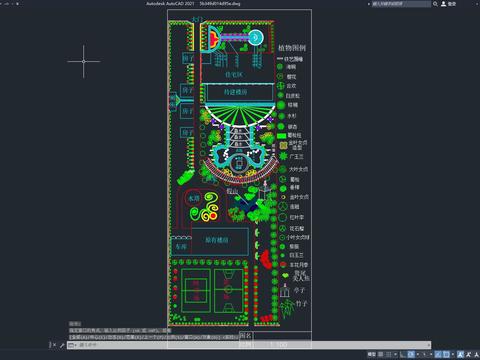Toggle object snap tracking icon
This screenshot has width=480, height=360.
click(438, 354)
